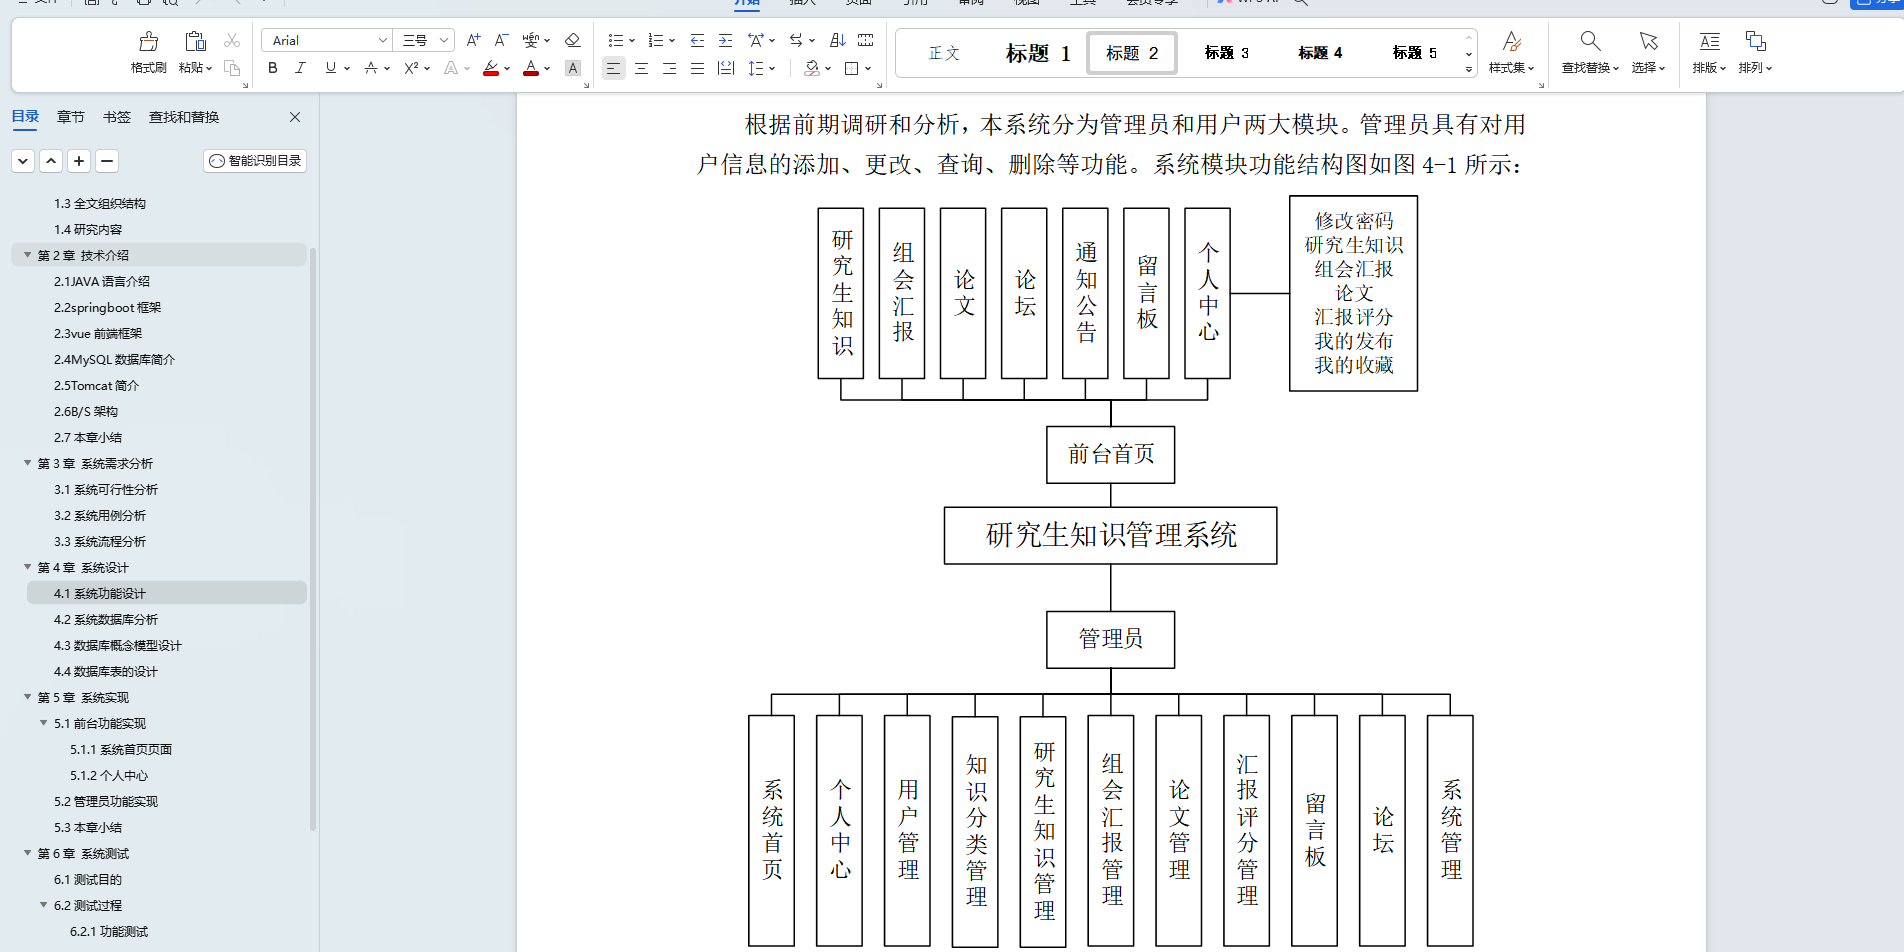
Task: Toggle superscript X² formatting
Action: [411, 68]
